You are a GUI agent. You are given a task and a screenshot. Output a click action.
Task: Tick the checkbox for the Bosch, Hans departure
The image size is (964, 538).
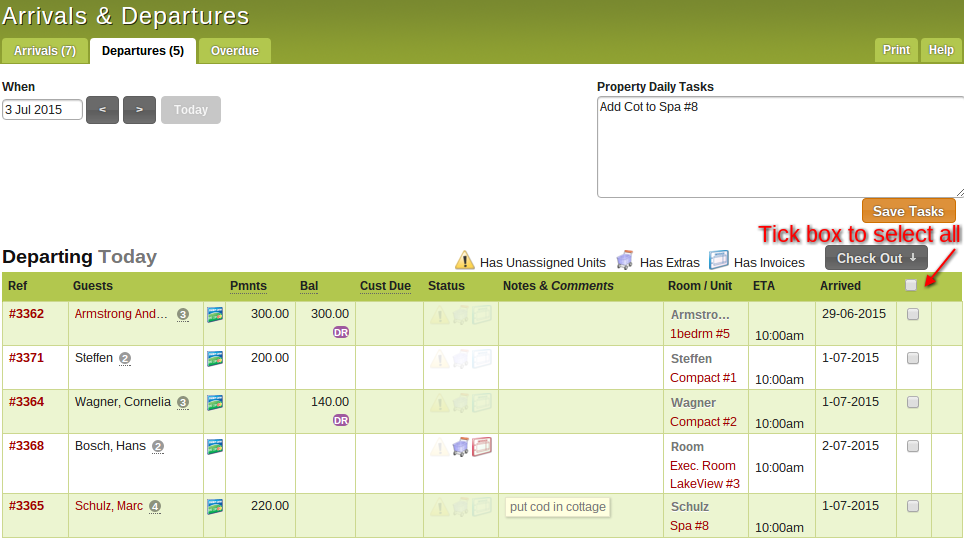click(912, 446)
